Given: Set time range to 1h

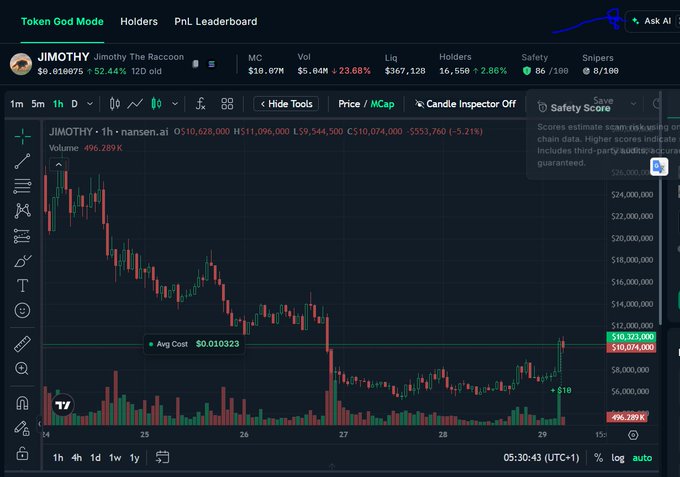Looking at the screenshot, I should coord(58,457).
